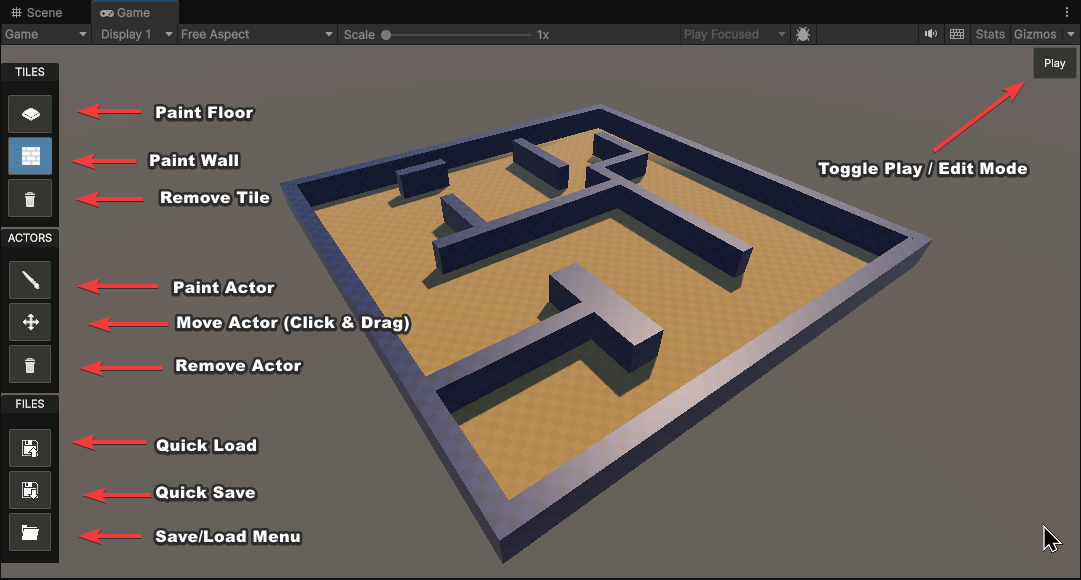The width and height of the screenshot is (1081, 580).
Task: Choose the Paint Actor brush tool
Action: pos(30,280)
